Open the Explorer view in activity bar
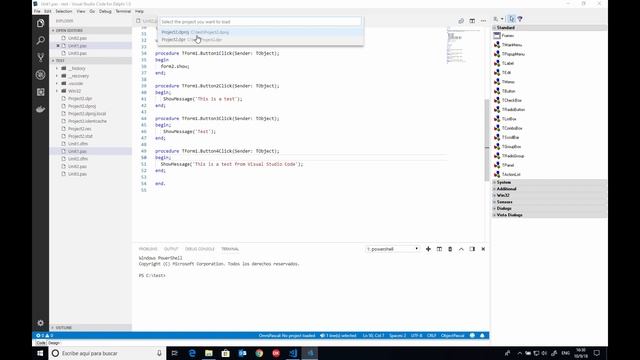The height and width of the screenshot is (360, 640). click(x=40, y=23)
